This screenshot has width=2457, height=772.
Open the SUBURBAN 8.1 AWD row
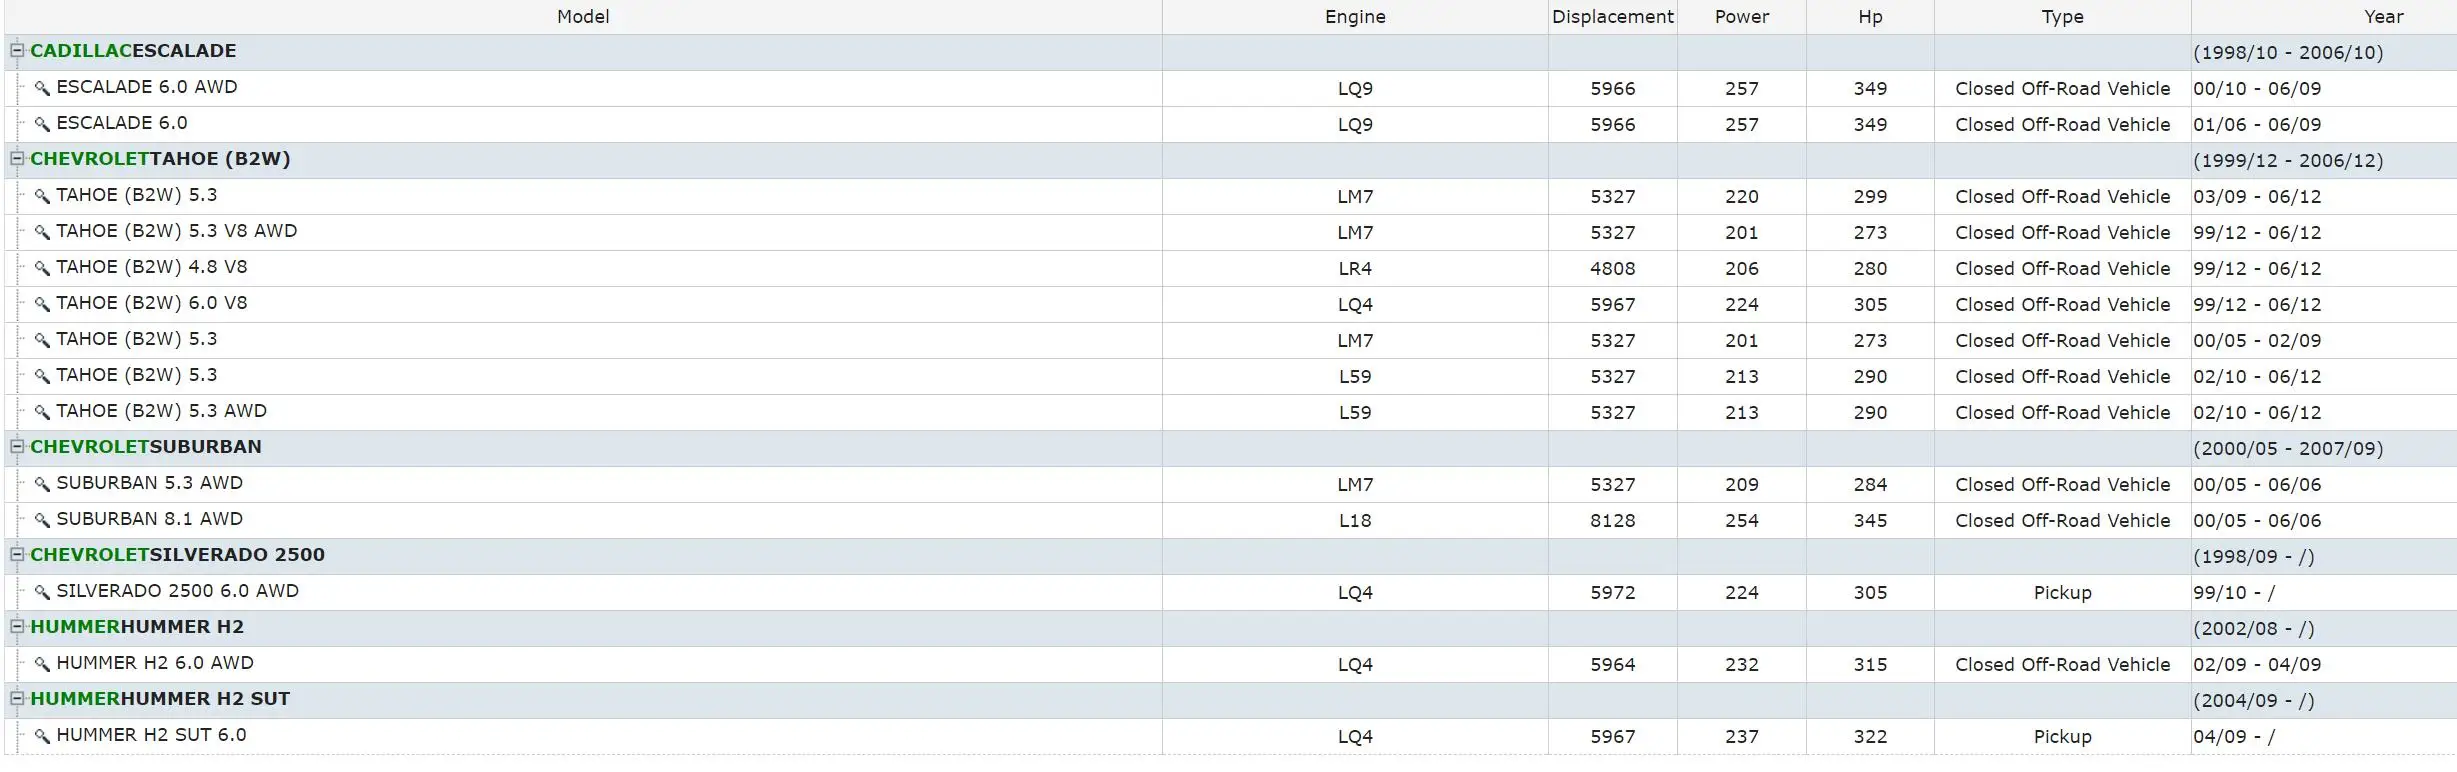[x=150, y=519]
